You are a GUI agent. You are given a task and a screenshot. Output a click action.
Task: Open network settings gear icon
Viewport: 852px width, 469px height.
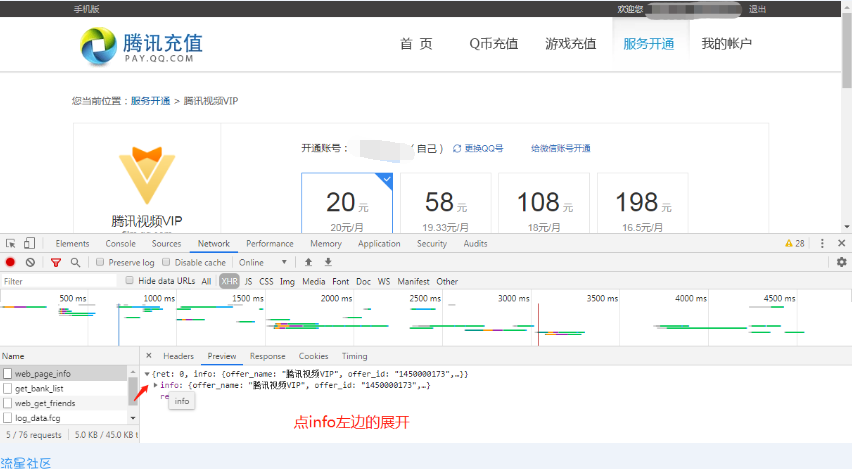pyautogui.click(x=842, y=262)
